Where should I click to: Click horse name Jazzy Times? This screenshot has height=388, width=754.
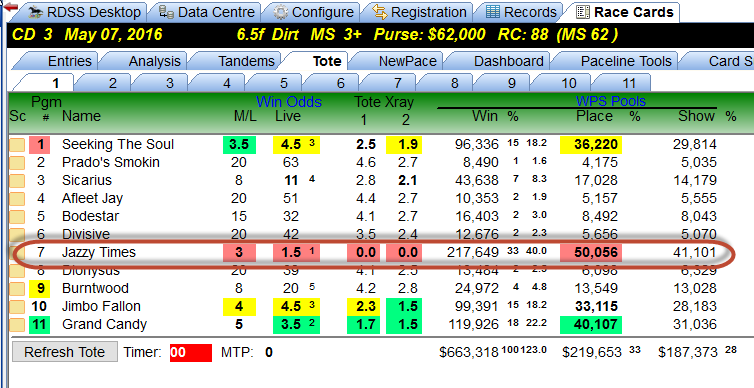click(x=99, y=252)
